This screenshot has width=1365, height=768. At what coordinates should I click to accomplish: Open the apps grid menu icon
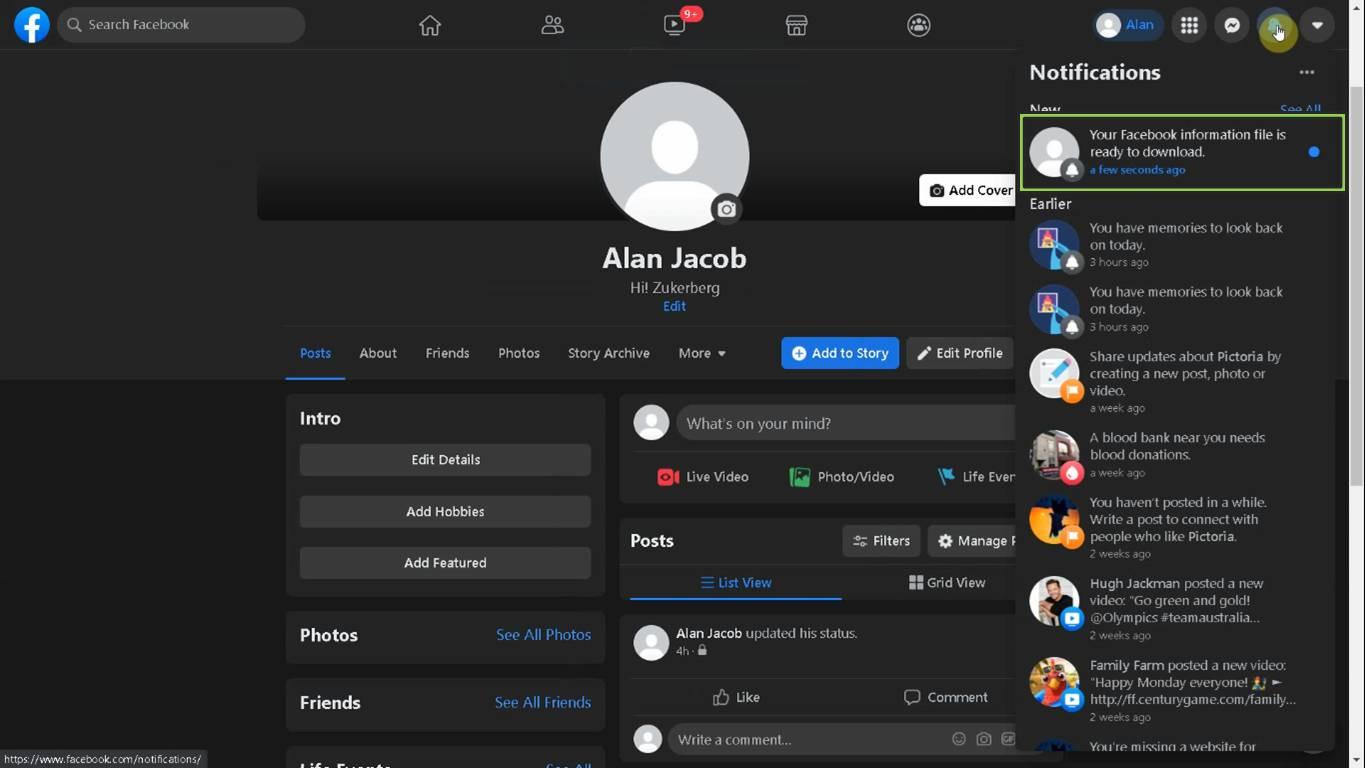coord(1189,25)
